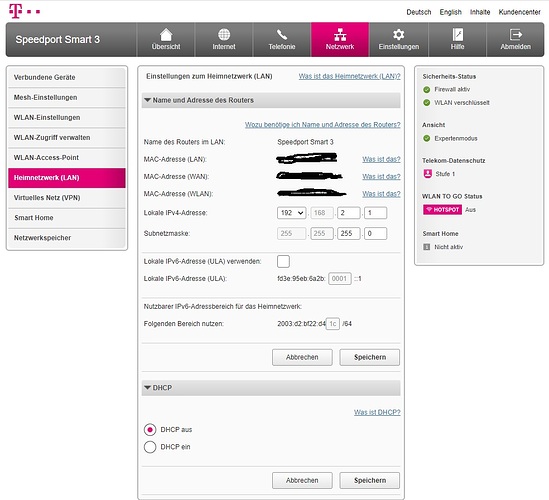
Task: Open the Telefonie phone tab
Action: [282, 40]
